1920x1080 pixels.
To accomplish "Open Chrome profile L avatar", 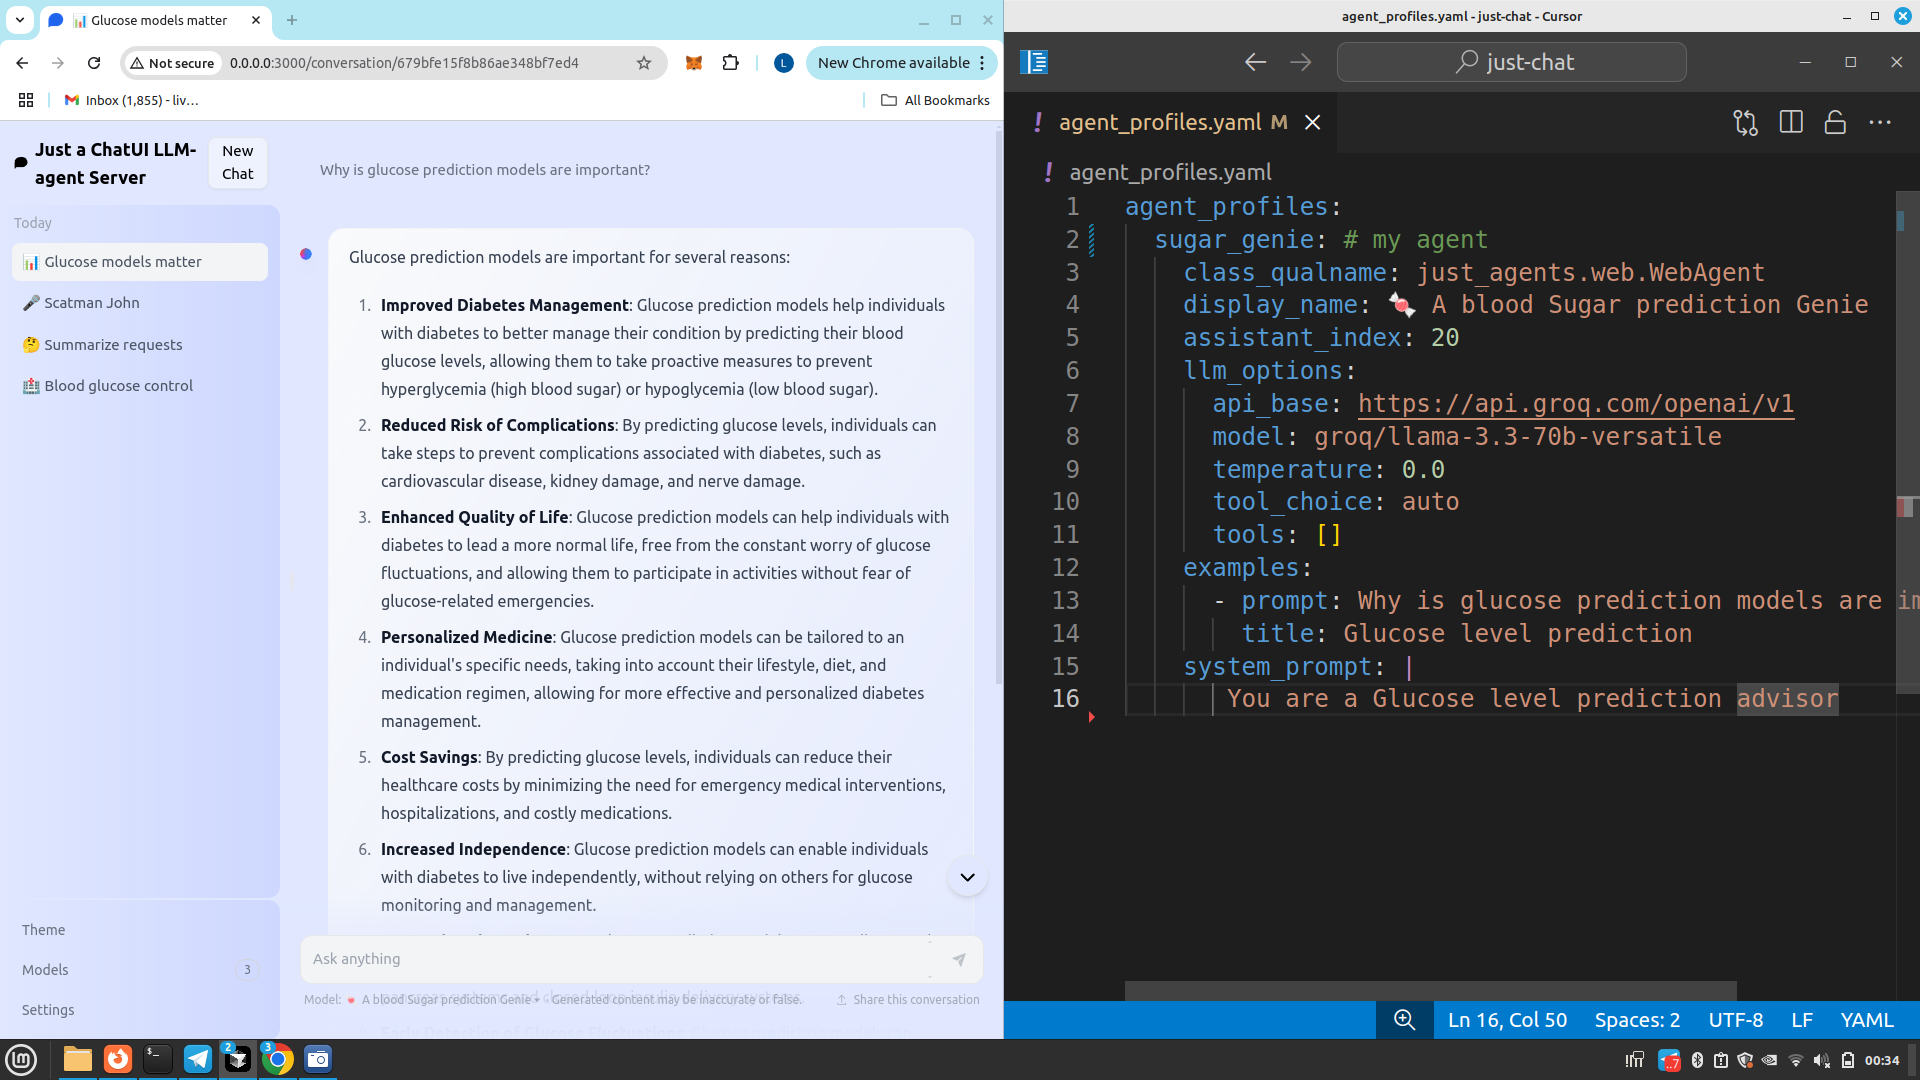I will pyautogui.click(x=783, y=63).
